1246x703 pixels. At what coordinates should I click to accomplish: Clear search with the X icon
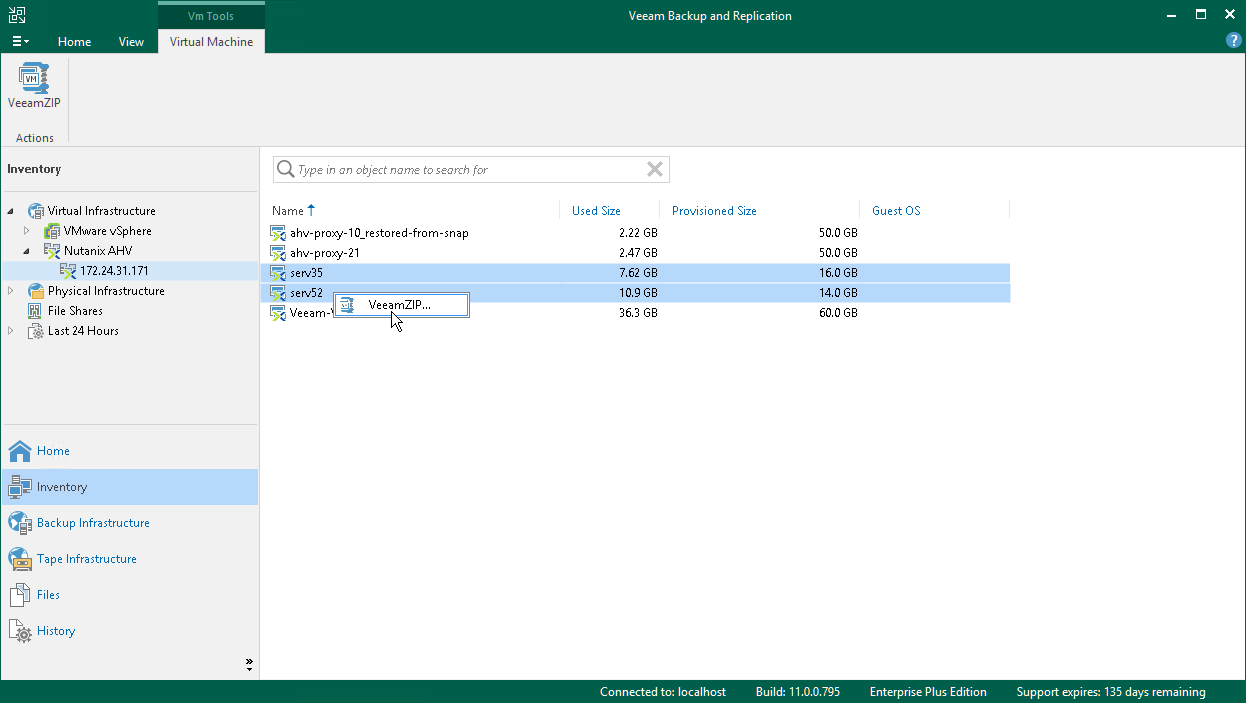coord(655,170)
